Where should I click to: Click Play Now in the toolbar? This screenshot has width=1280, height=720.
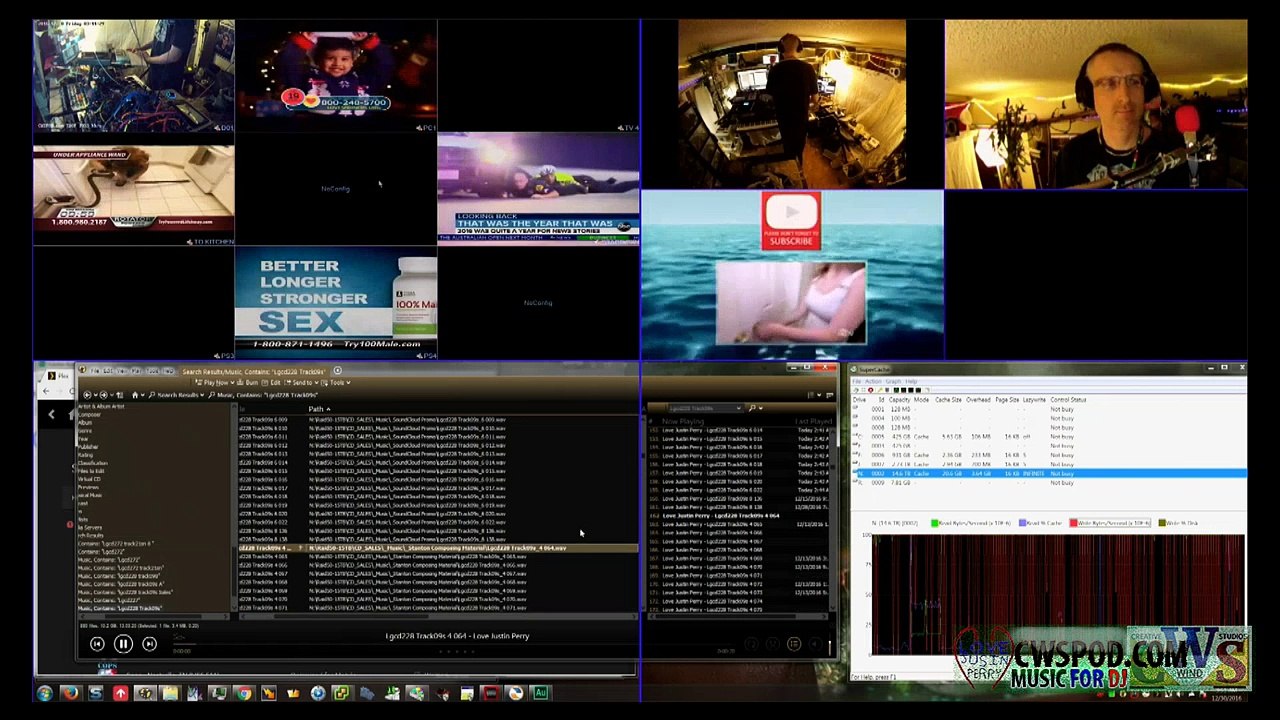[212, 383]
